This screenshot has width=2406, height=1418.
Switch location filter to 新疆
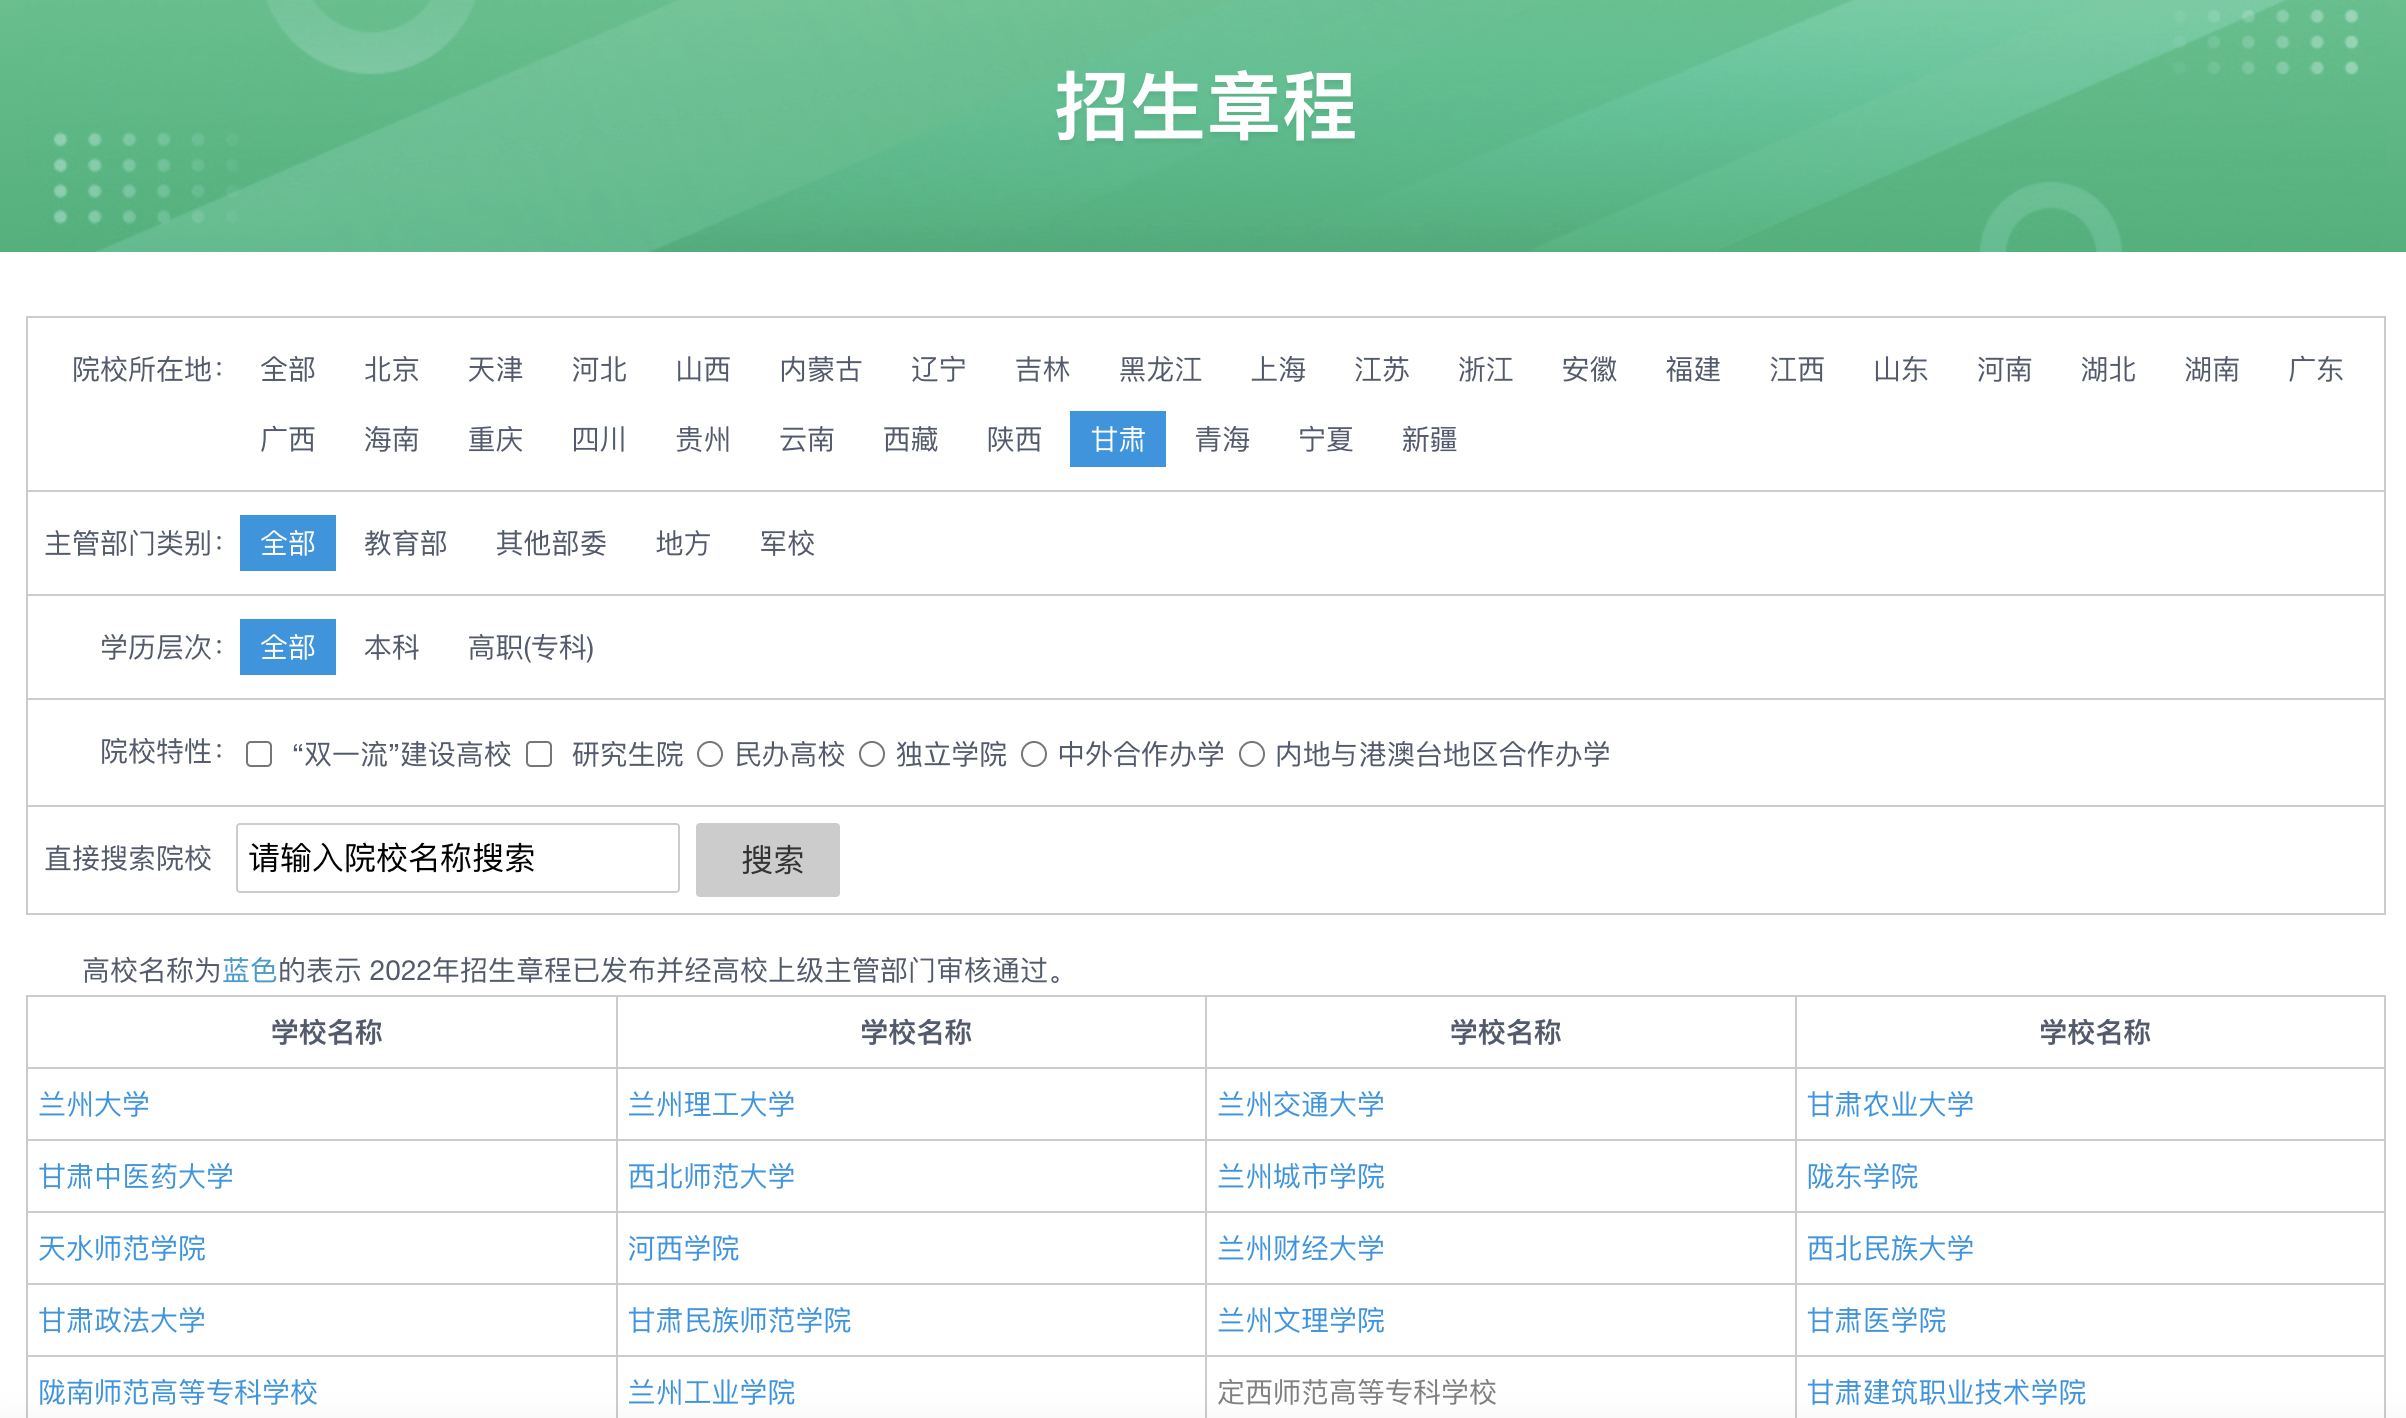point(1428,439)
